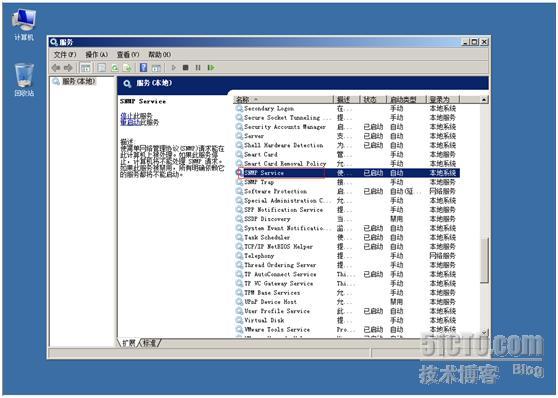Select the Special Administration C... row
The height and width of the screenshot is (398, 558).
click(x=347, y=200)
